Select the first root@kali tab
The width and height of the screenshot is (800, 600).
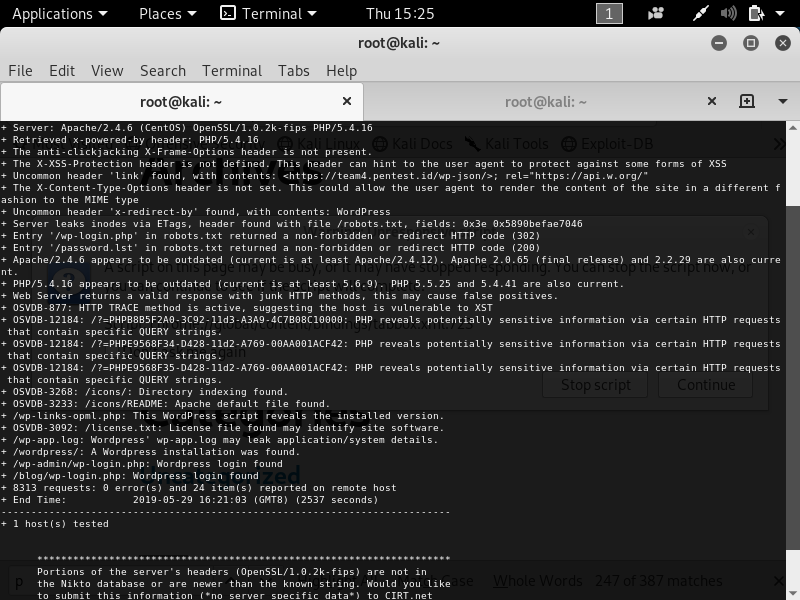[x=181, y=102]
